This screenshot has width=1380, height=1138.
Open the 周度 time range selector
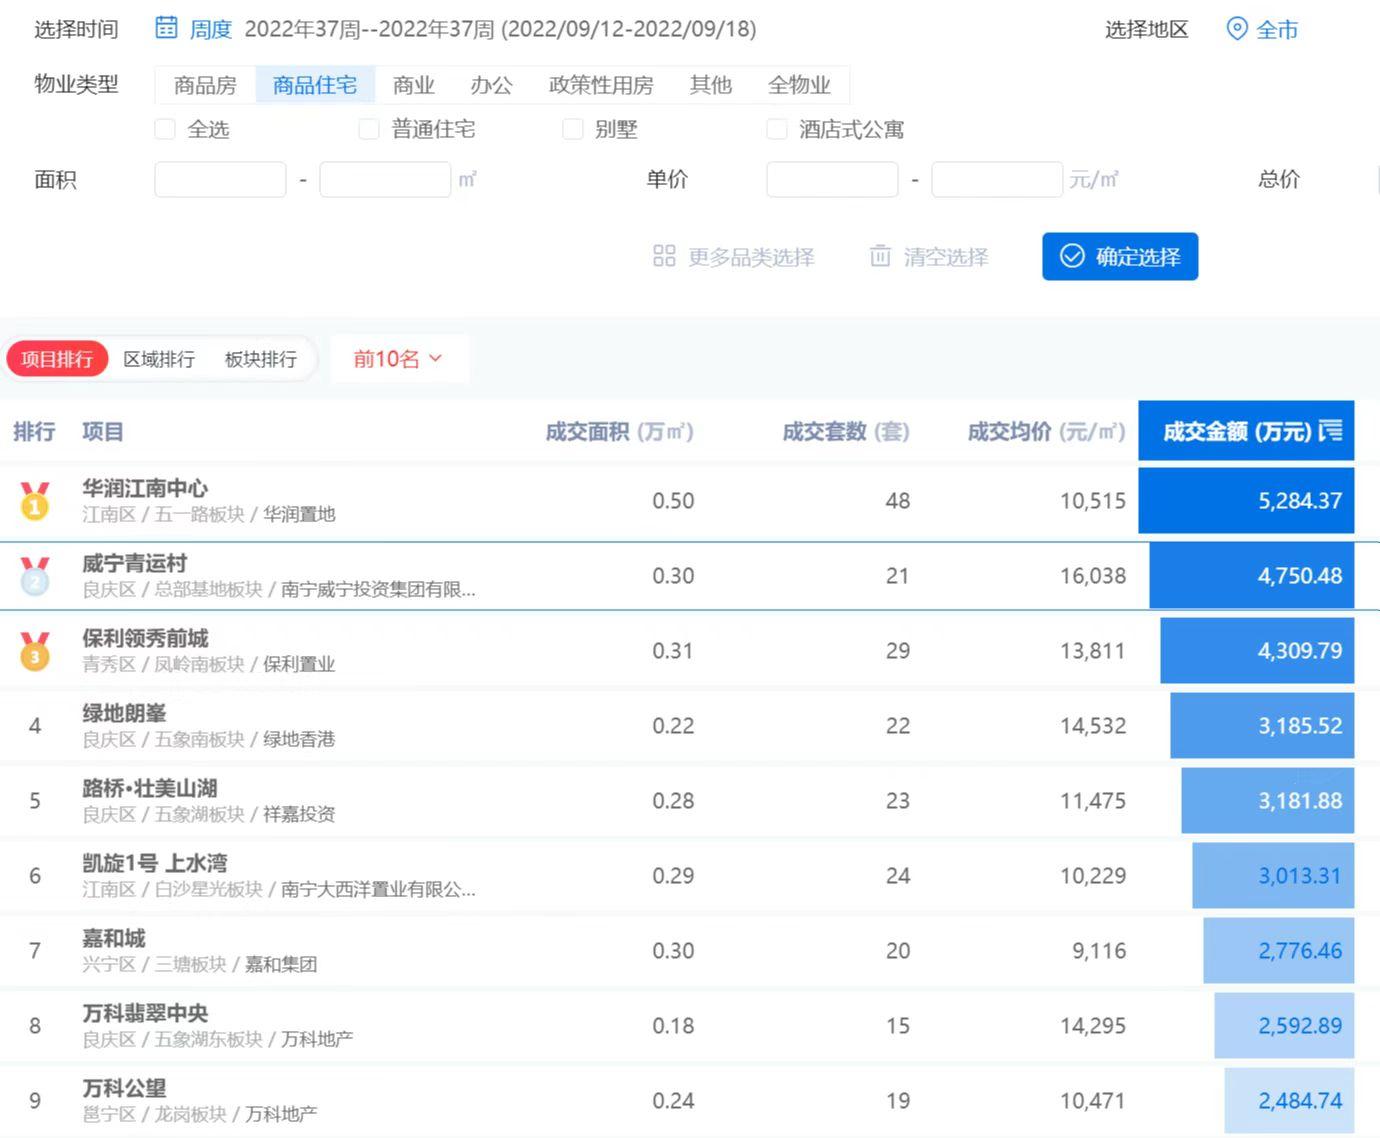(210, 29)
